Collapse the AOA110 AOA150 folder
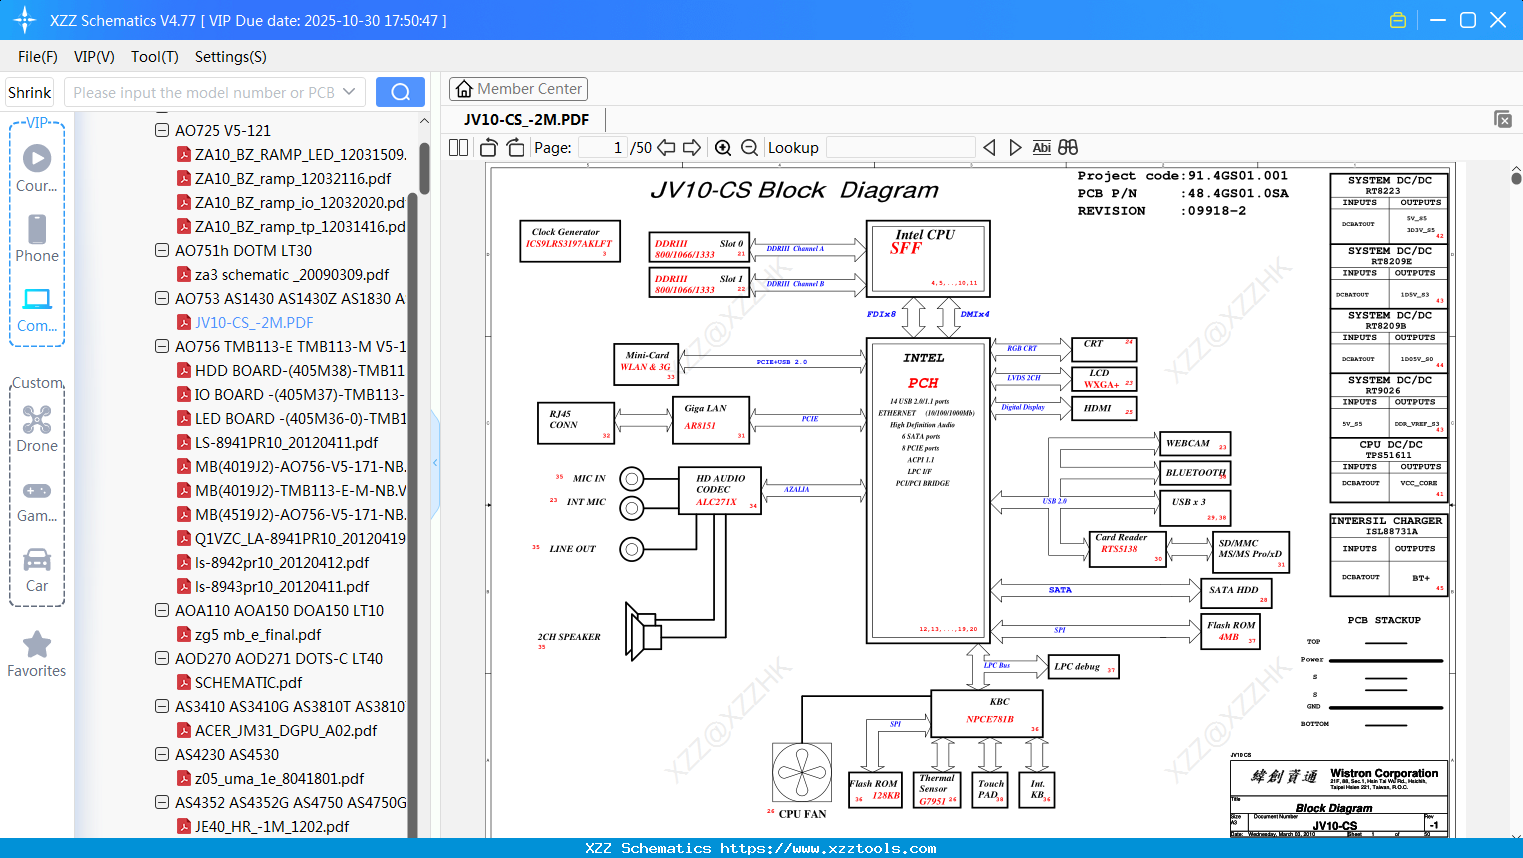 pos(162,610)
